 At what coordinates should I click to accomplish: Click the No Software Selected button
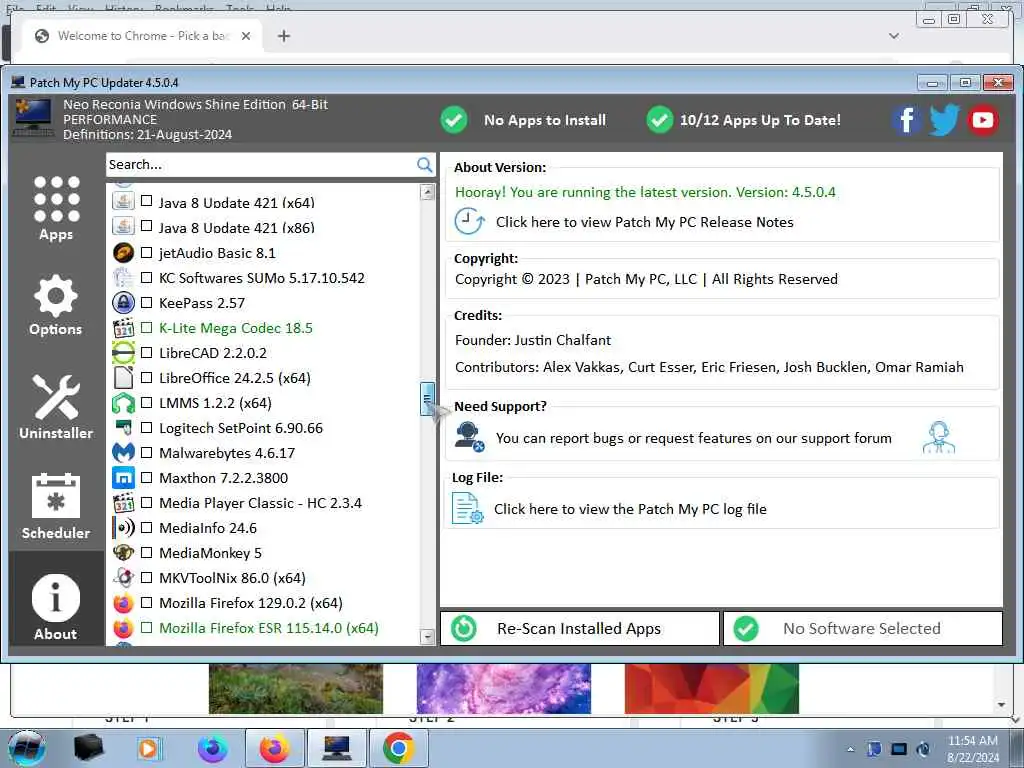863,628
